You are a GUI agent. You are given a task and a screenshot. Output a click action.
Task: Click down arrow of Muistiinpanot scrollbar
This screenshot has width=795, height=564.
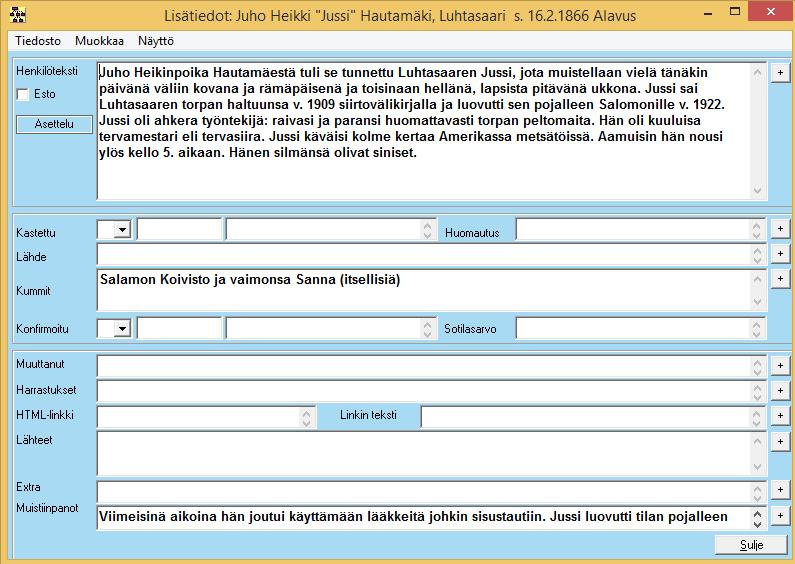coord(757,524)
